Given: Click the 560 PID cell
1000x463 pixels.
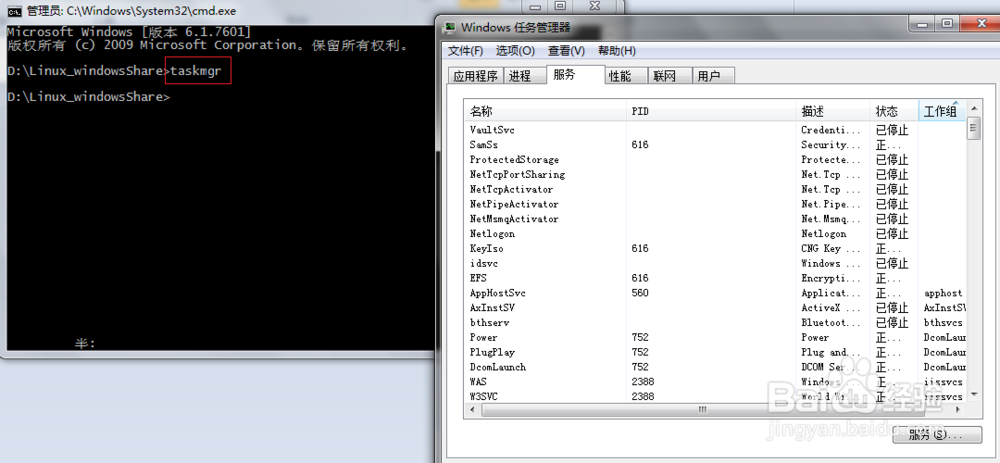Looking at the screenshot, I should (x=640, y=293).
